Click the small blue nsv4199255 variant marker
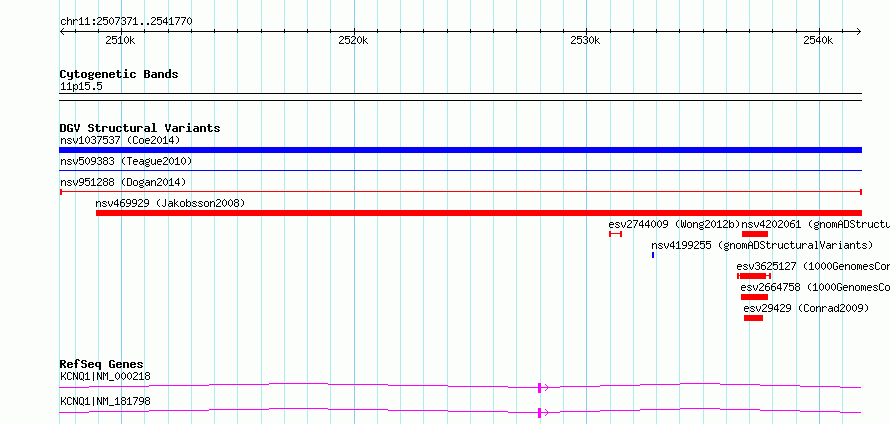This screenshot has height=424, width=890. (x=653, y=255)
